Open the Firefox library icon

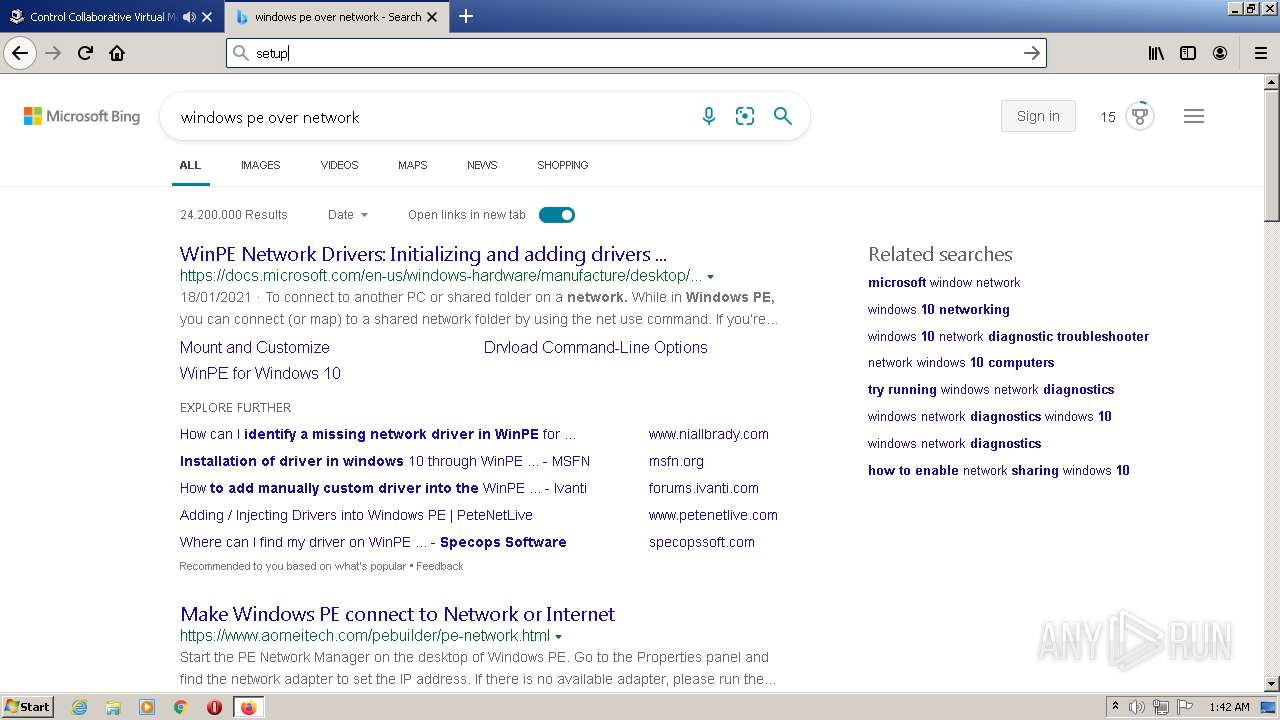[1156, 53]
